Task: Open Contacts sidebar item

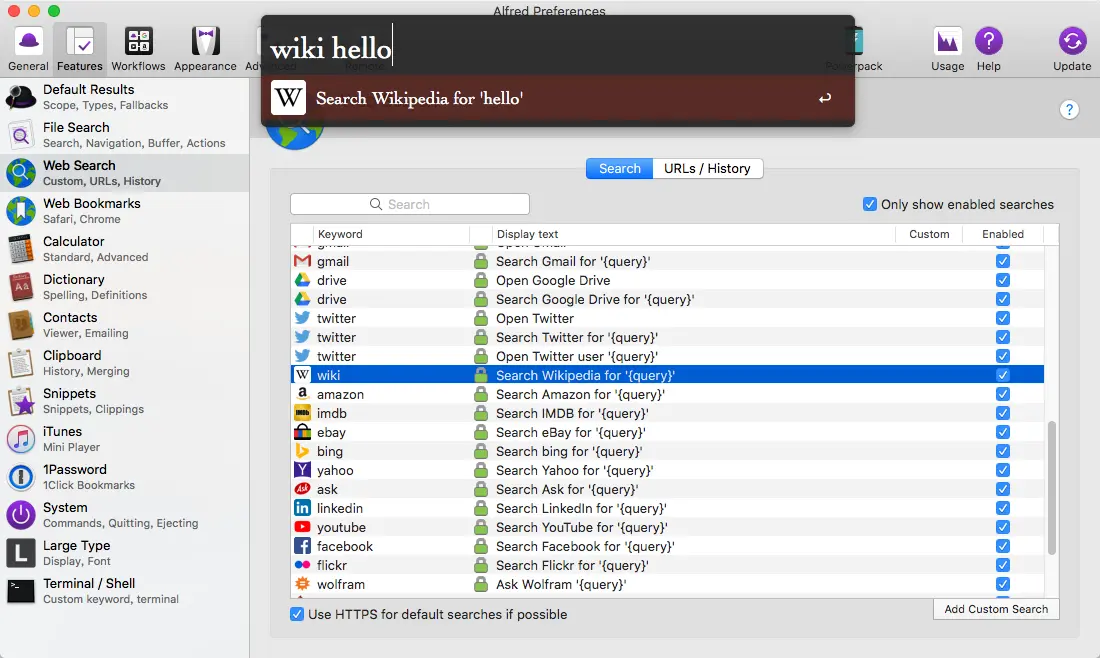Action: 124,324
